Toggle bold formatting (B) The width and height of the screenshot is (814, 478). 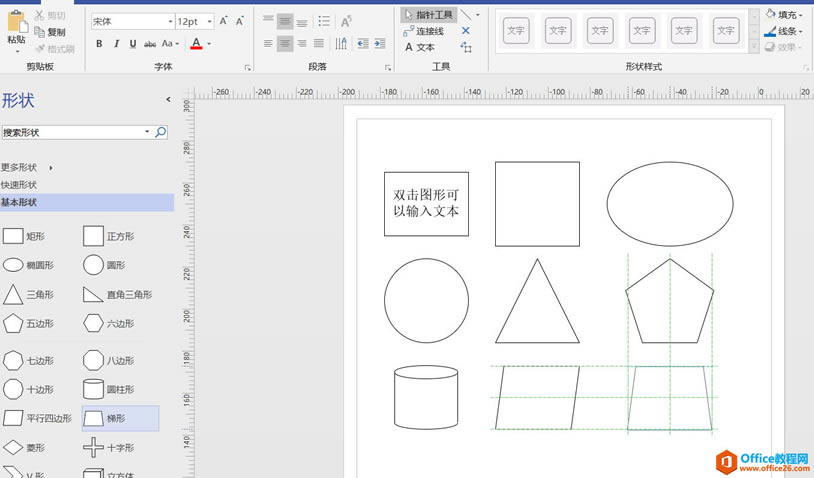click(99, 44)
